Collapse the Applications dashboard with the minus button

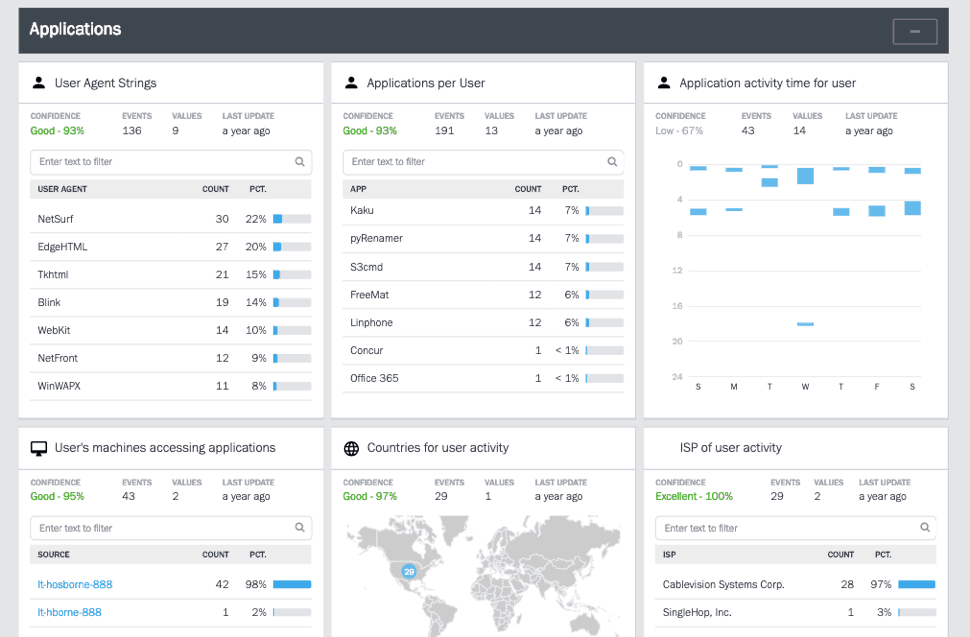point(915,30)
